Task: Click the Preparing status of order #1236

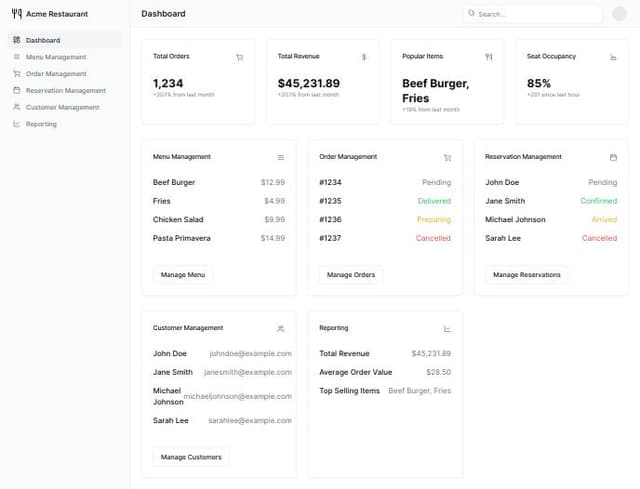Action: coord(434,220)
